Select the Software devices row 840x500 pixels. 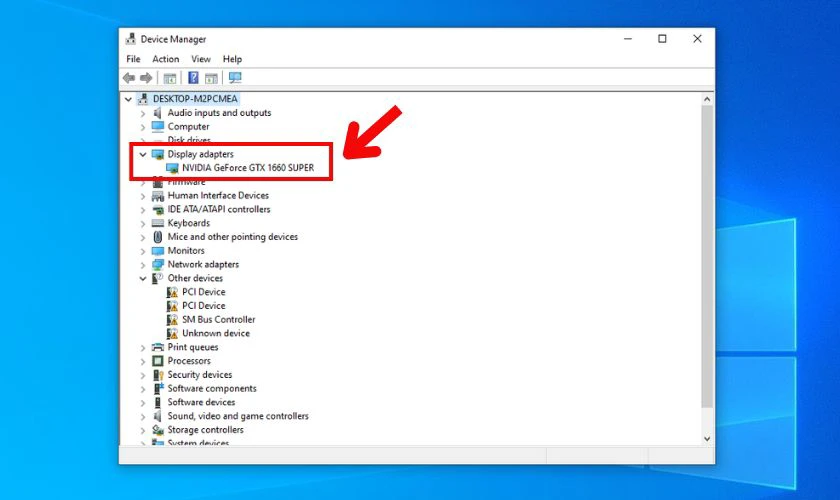tap(201, 402)
